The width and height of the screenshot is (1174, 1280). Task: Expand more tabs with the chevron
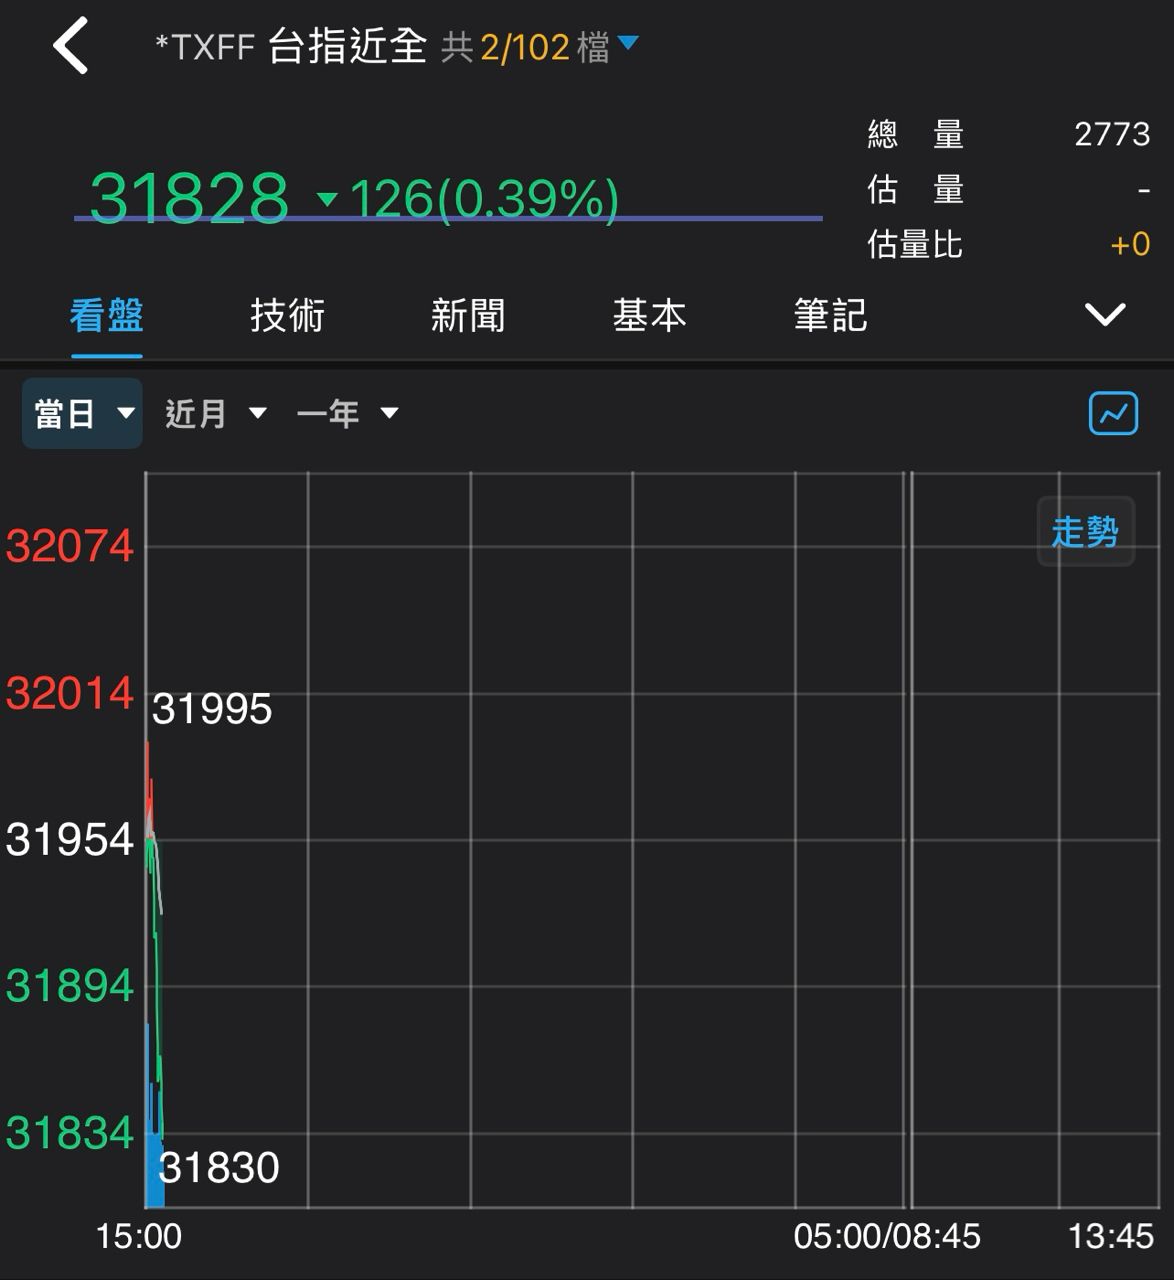pyautogui.click(x=1105, y=315)
